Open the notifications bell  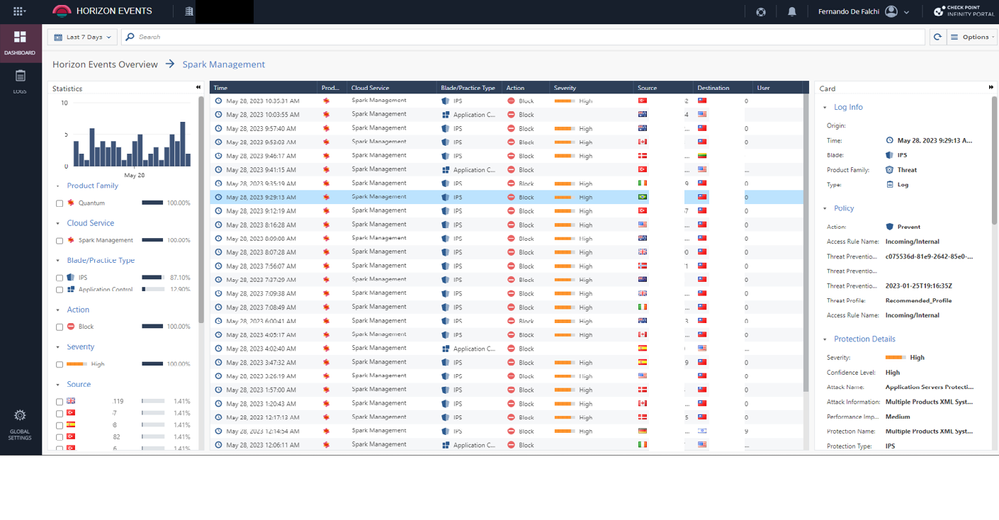click(x=792, y=11)
